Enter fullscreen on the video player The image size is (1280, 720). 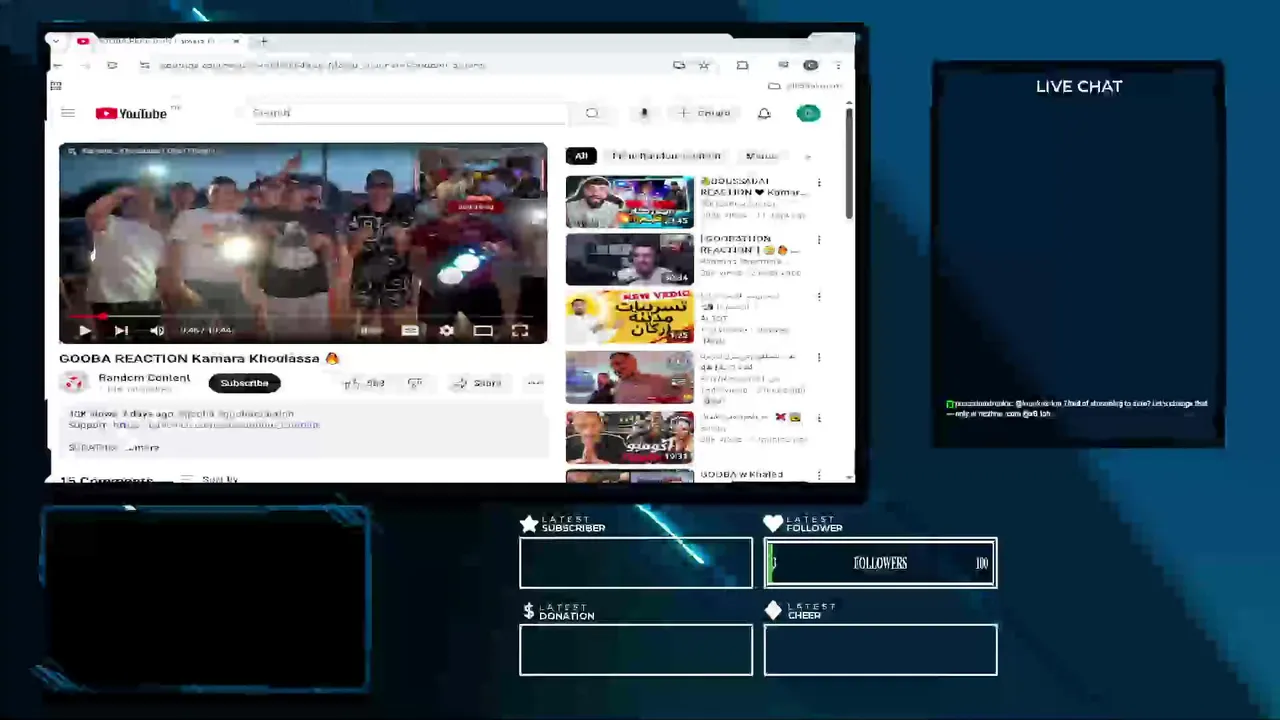tap(520, 330)
